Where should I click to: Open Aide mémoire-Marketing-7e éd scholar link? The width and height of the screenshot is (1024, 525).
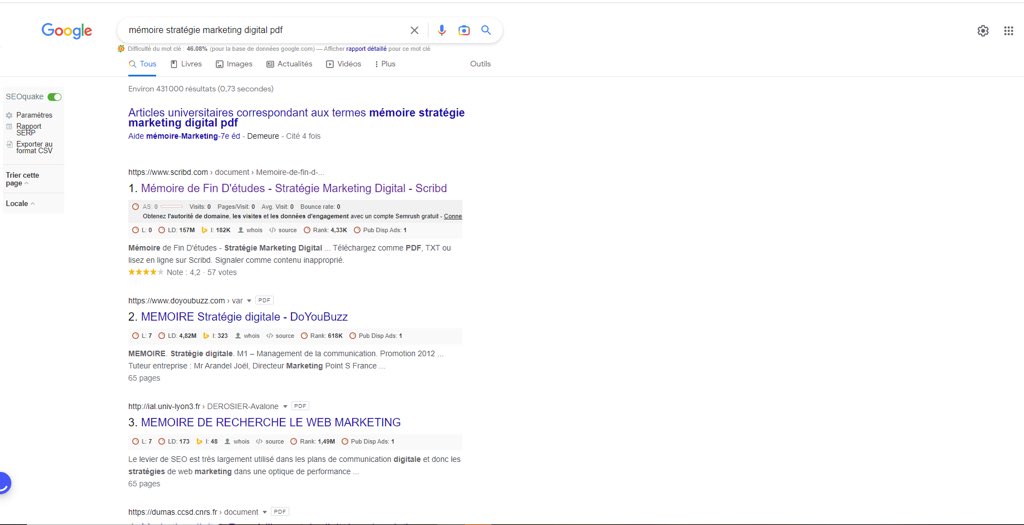point(184,136)
